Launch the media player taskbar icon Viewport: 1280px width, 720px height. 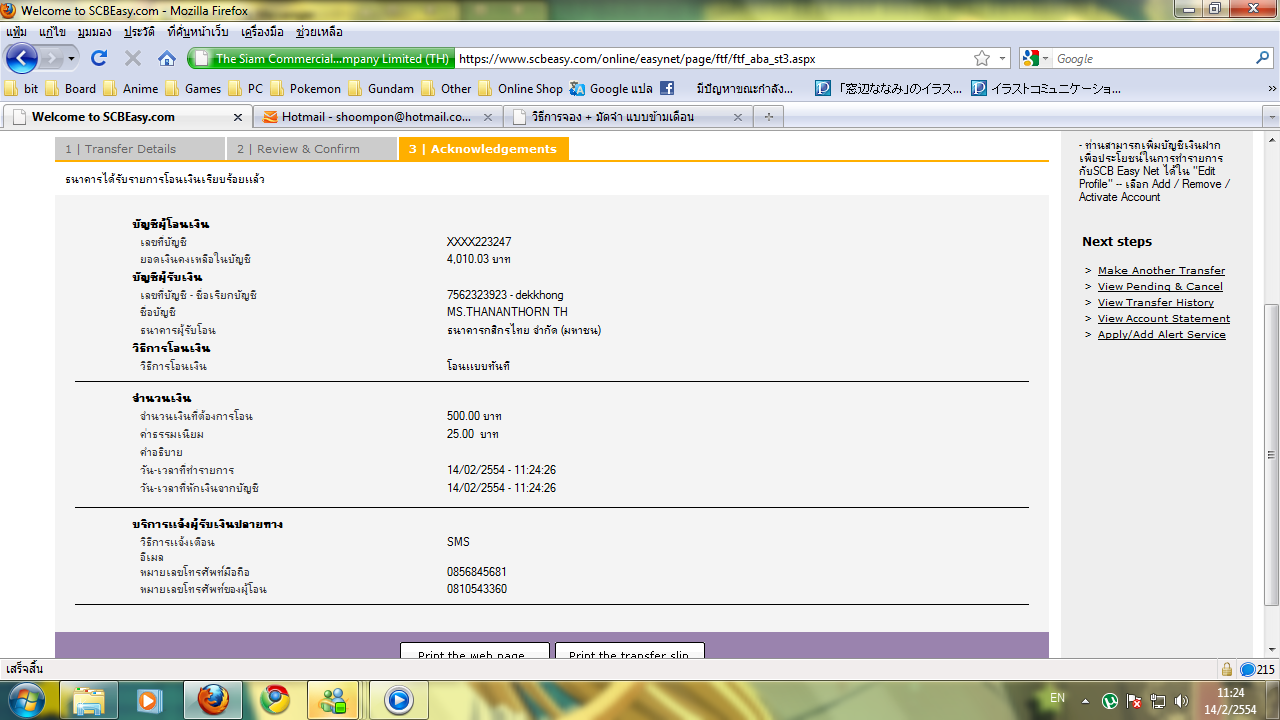(150, 699)
